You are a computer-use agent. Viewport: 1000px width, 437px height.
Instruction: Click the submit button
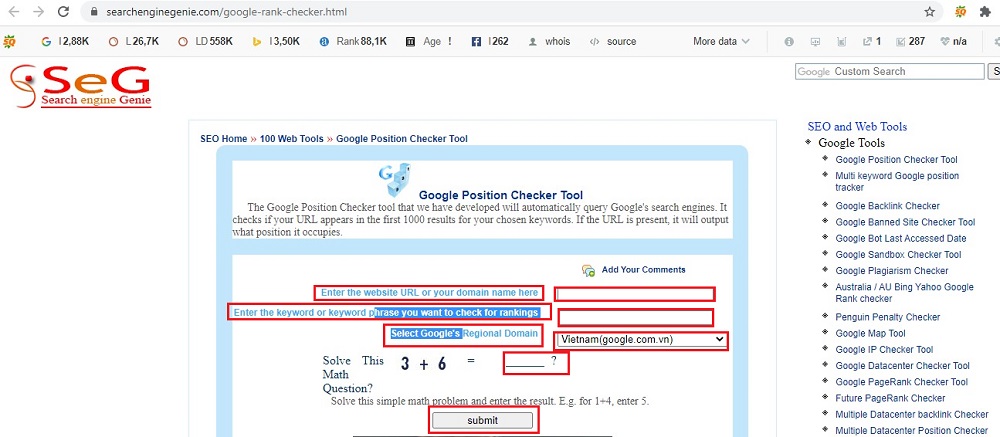[482, 420]
